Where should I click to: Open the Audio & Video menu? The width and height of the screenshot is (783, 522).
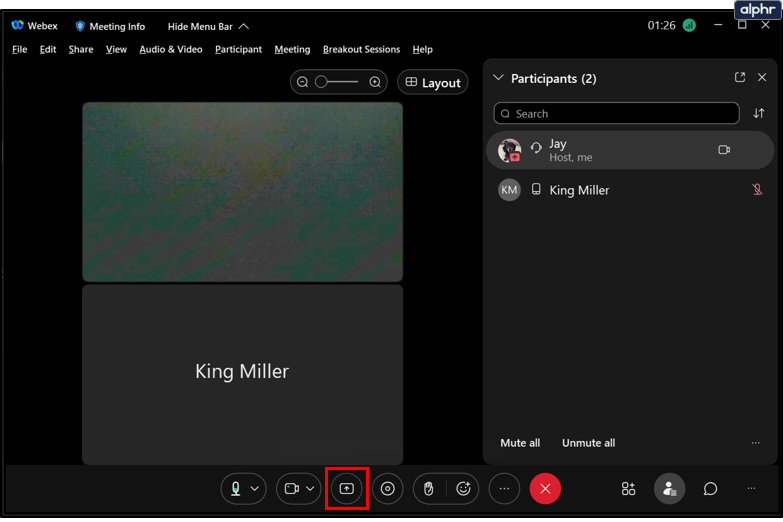[x=171, y=49]
